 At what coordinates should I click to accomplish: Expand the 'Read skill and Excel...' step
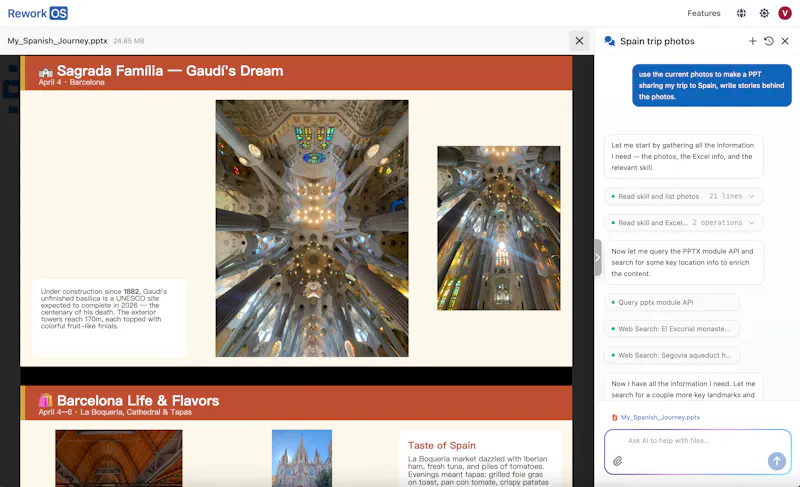pos(684,223)
